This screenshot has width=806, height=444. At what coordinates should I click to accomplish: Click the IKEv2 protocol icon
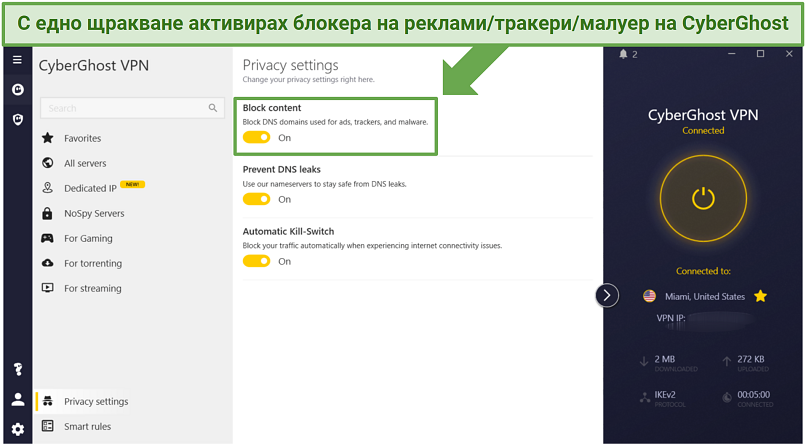pos(645,397)
